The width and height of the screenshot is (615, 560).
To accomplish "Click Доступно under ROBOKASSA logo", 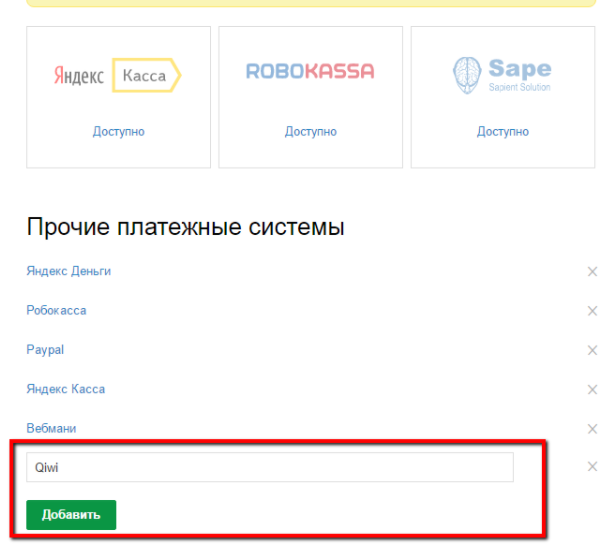I will coord(311,131).
